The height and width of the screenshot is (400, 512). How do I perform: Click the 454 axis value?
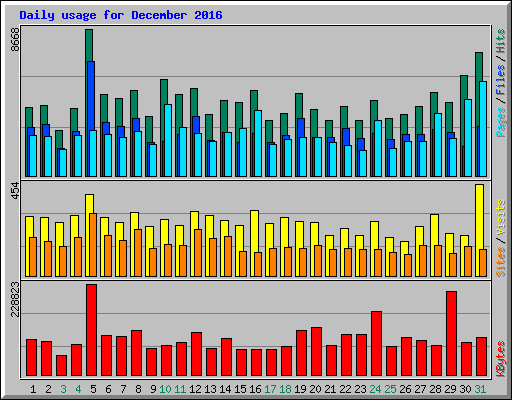[x=15, y=191]
